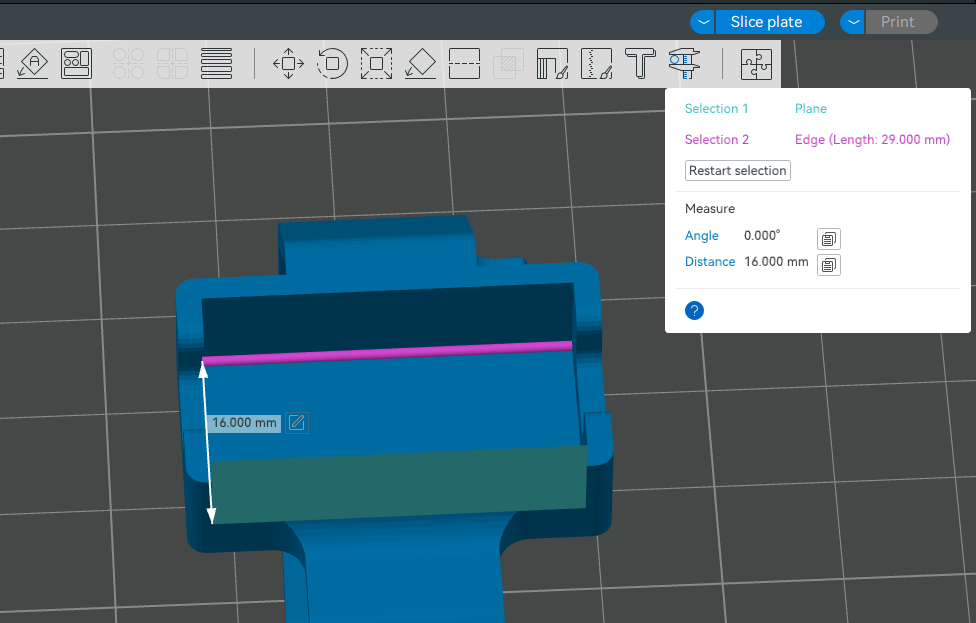976x623 pixels.
Task: Select the Text shape tool
Action: pyautogui.click(x=640, y=64)
